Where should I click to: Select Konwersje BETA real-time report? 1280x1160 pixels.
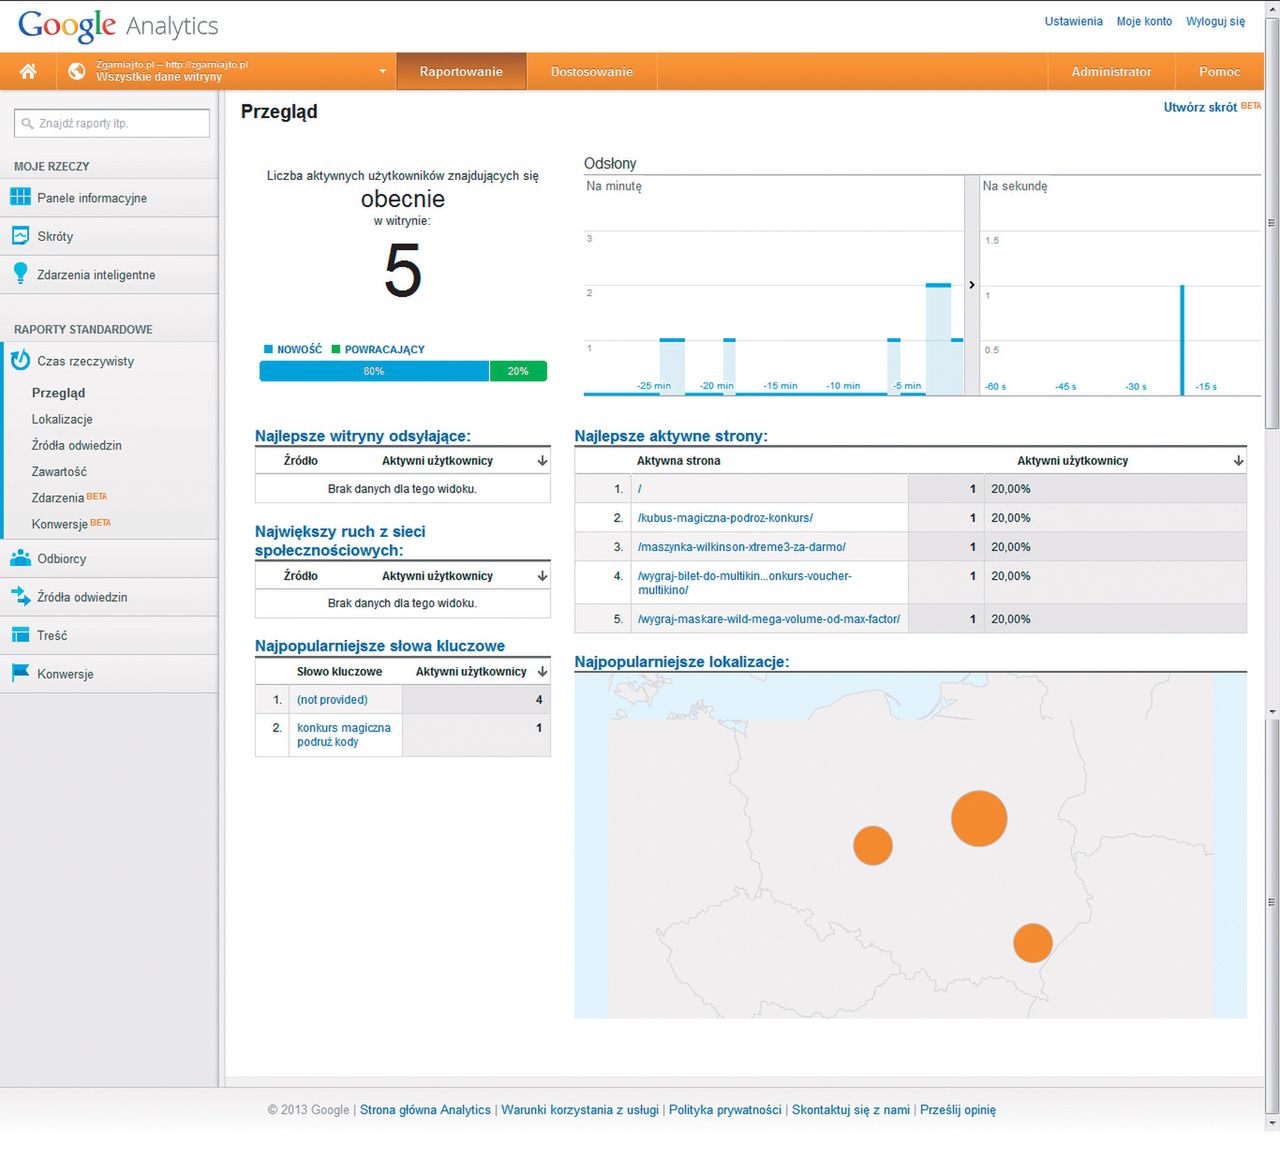pyautogui.click(x=71, y=523)
